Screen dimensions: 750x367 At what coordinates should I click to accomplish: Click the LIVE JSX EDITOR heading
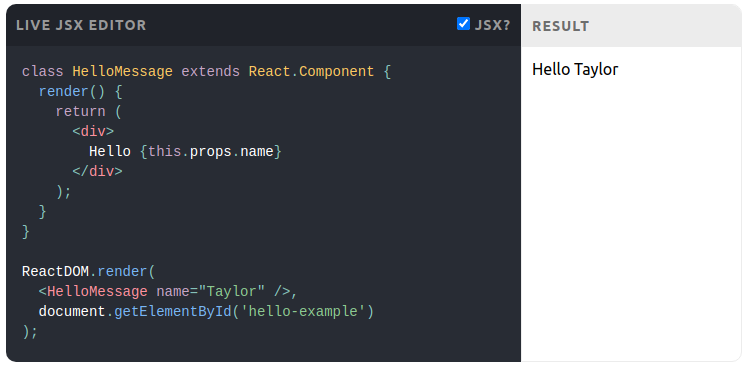[81, 25]
